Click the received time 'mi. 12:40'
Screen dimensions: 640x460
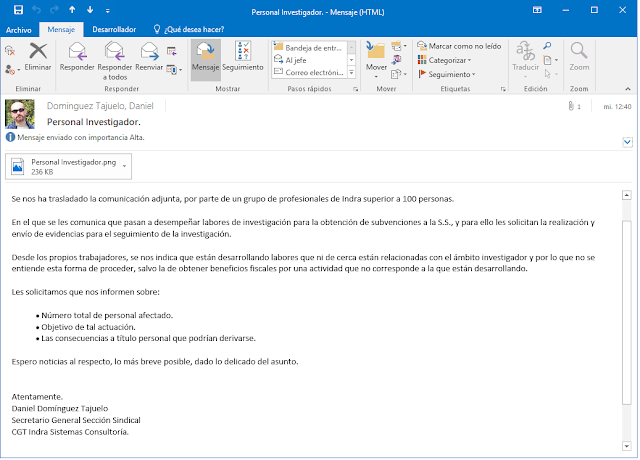coord(617,107)
